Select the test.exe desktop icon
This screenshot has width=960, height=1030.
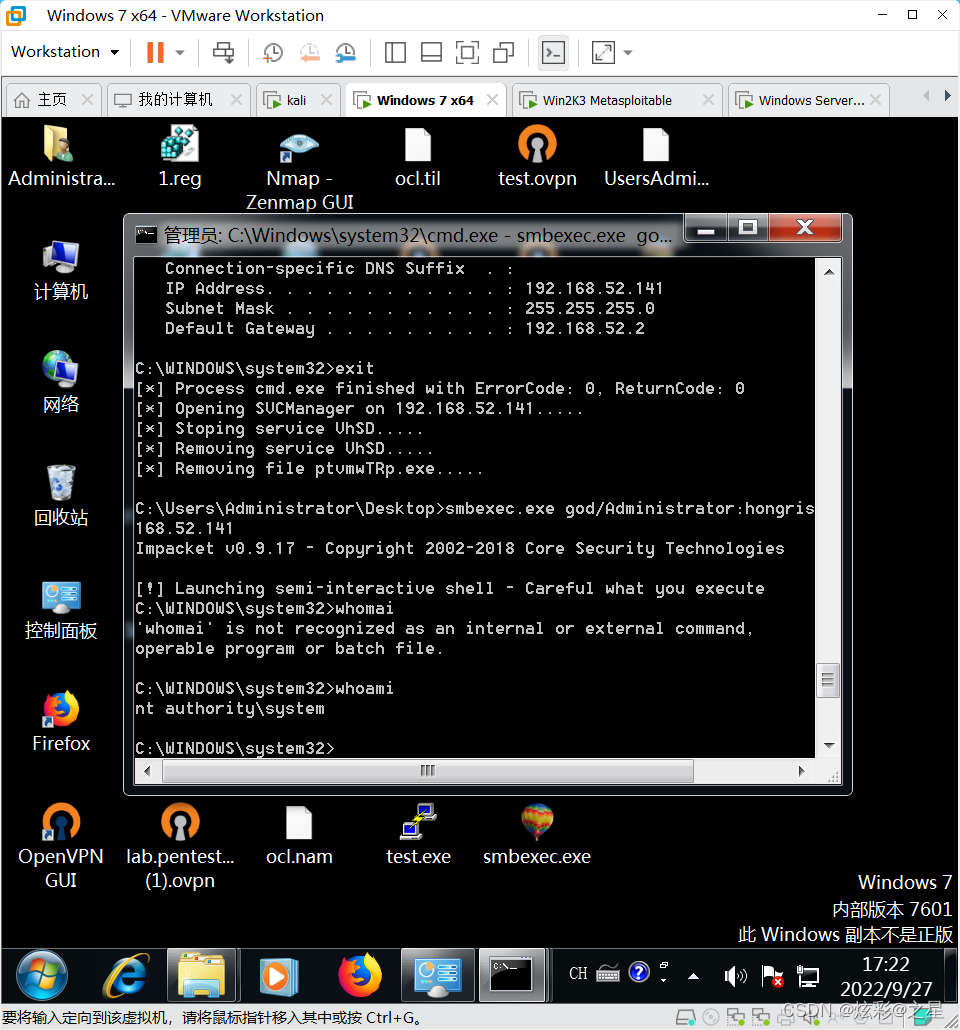(x=419, y=836)
